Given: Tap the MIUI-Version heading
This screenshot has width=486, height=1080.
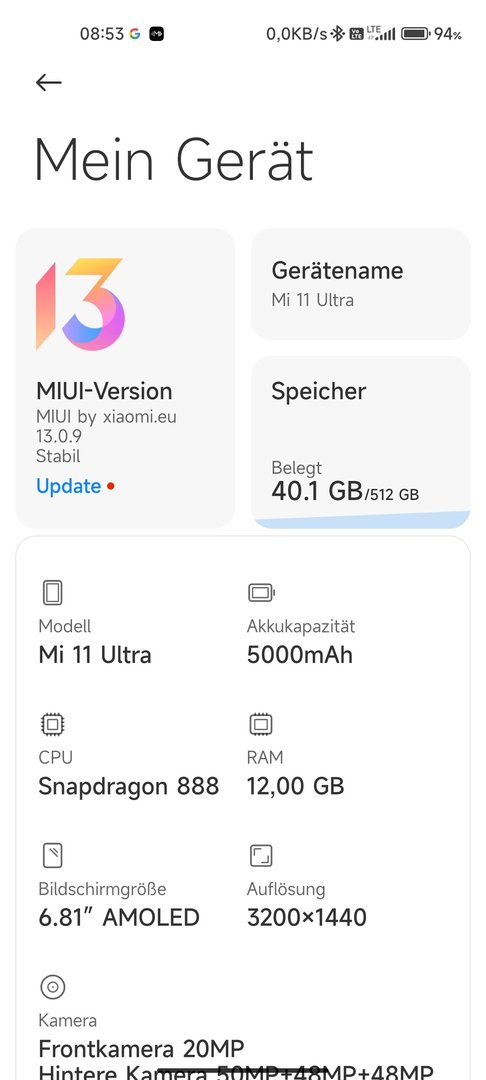Looking at the screenshot, I should [x=104, y=391].
